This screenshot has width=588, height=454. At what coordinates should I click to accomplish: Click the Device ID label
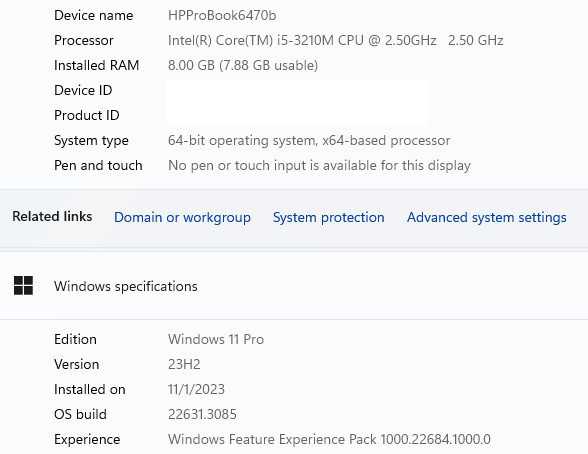(x=83, y=90)
